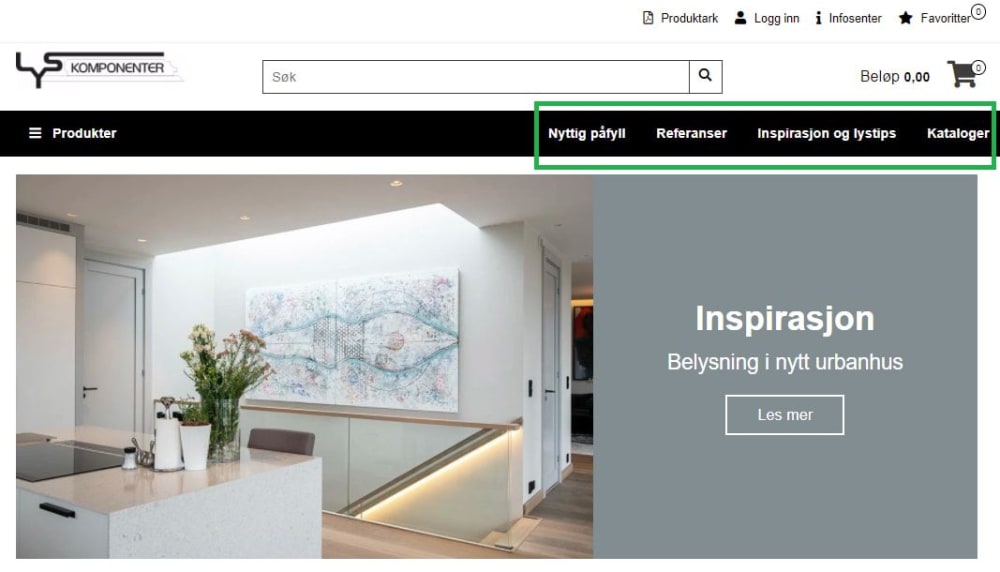Click the Logg inn link
The width and height of the screenshot is (1000, 572).
tap(776, 18)
